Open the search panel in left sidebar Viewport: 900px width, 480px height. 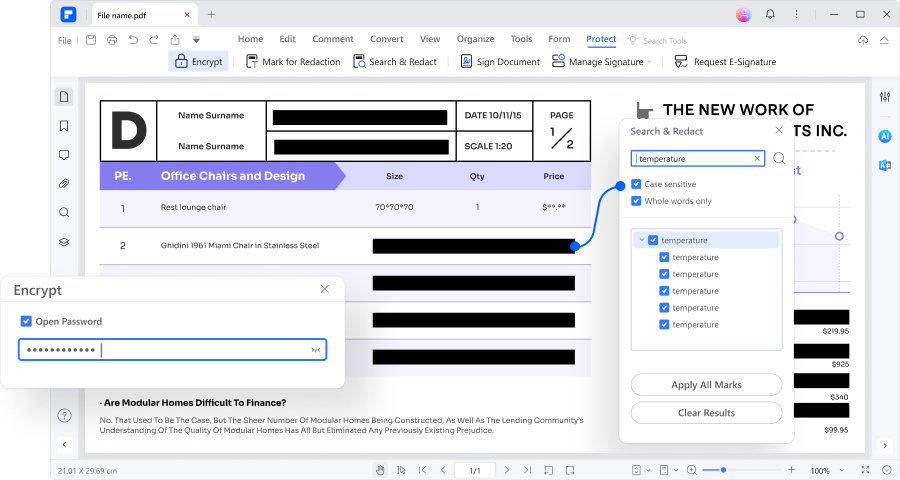64,212
